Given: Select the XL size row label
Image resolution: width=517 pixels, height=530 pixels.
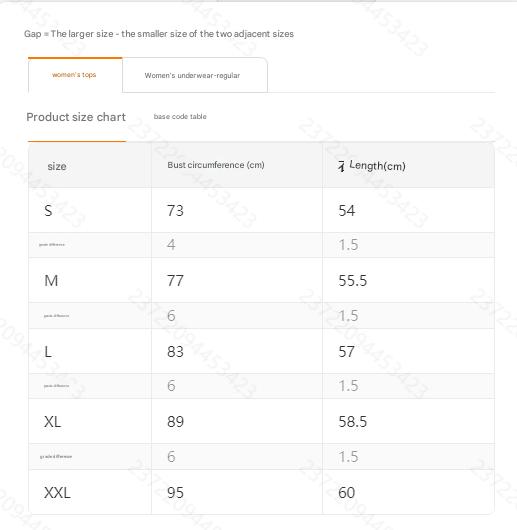Looking at the screenshot, I should tap(53, 421).
